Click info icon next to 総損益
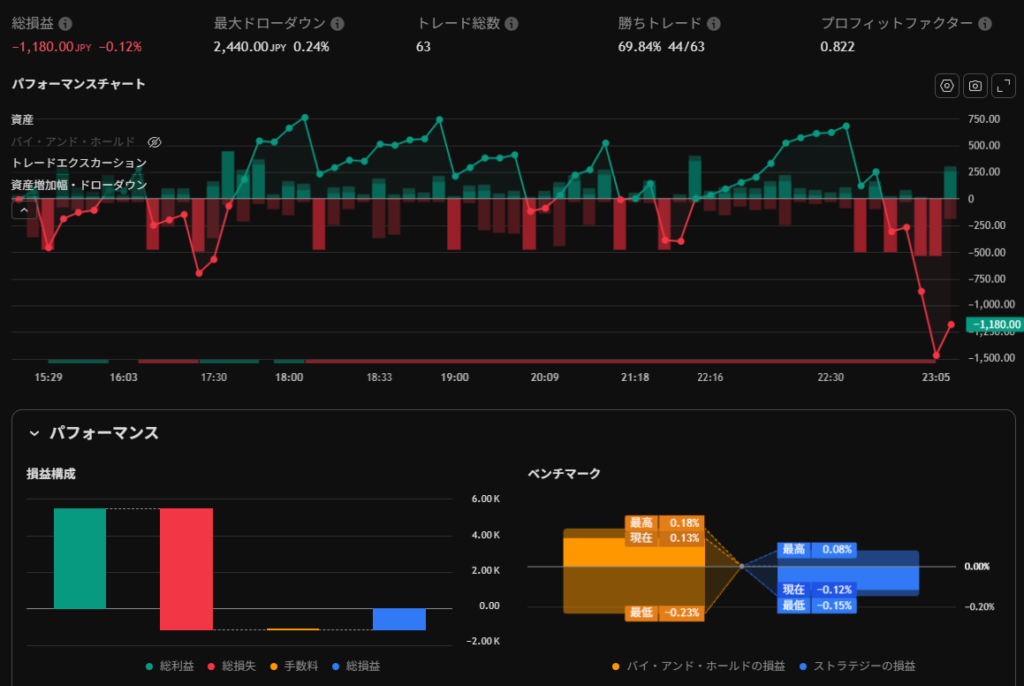 [x=65, y=23]
